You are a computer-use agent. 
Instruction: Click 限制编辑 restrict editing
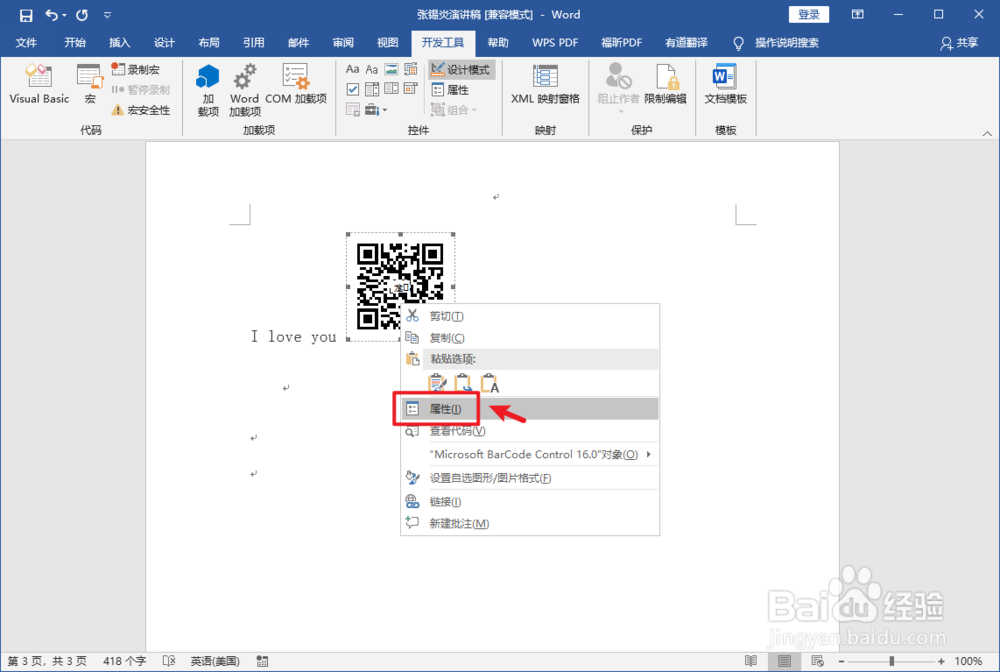tap(665, 84)
